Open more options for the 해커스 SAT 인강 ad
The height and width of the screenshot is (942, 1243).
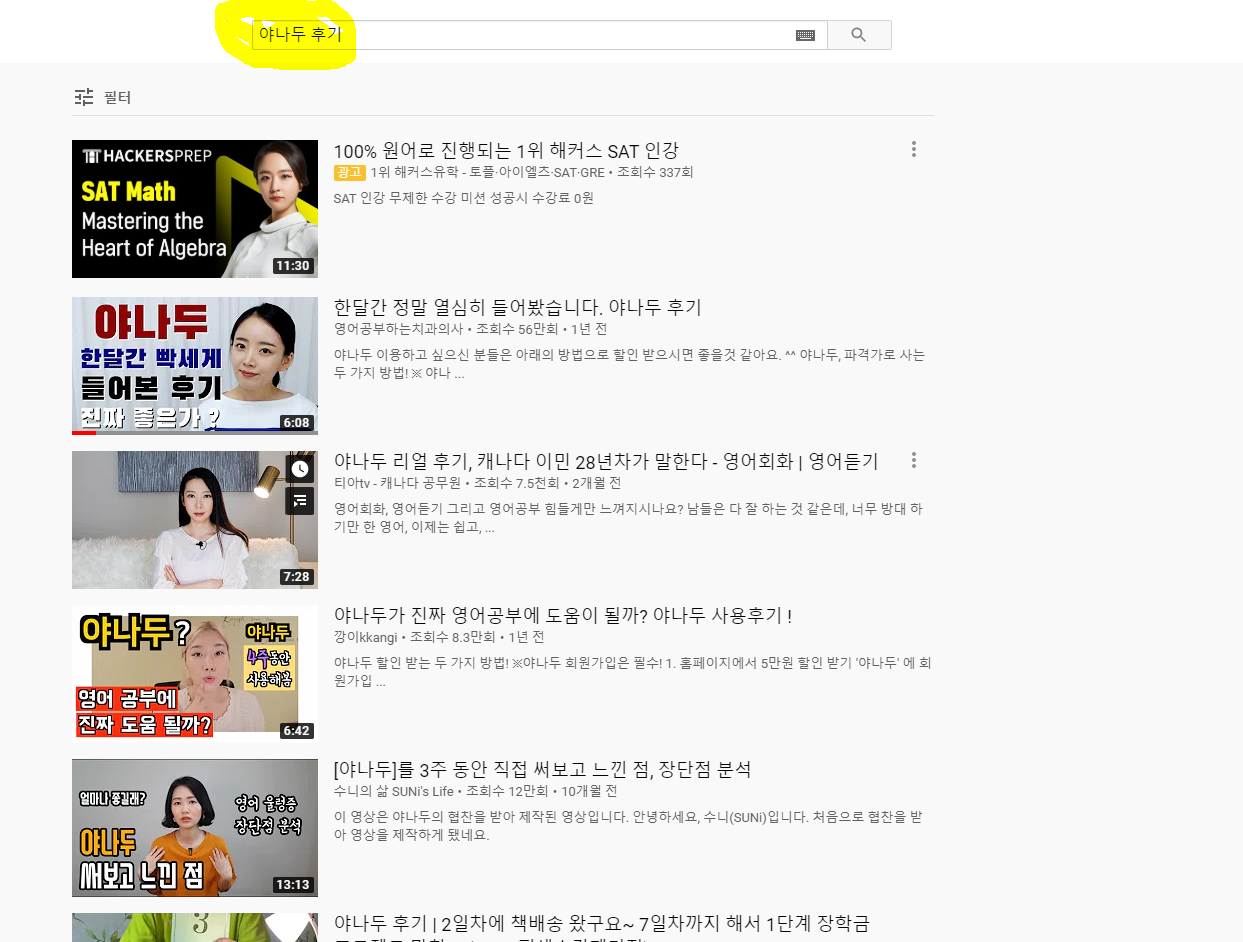pyautogui.click(x=913, y=150)
